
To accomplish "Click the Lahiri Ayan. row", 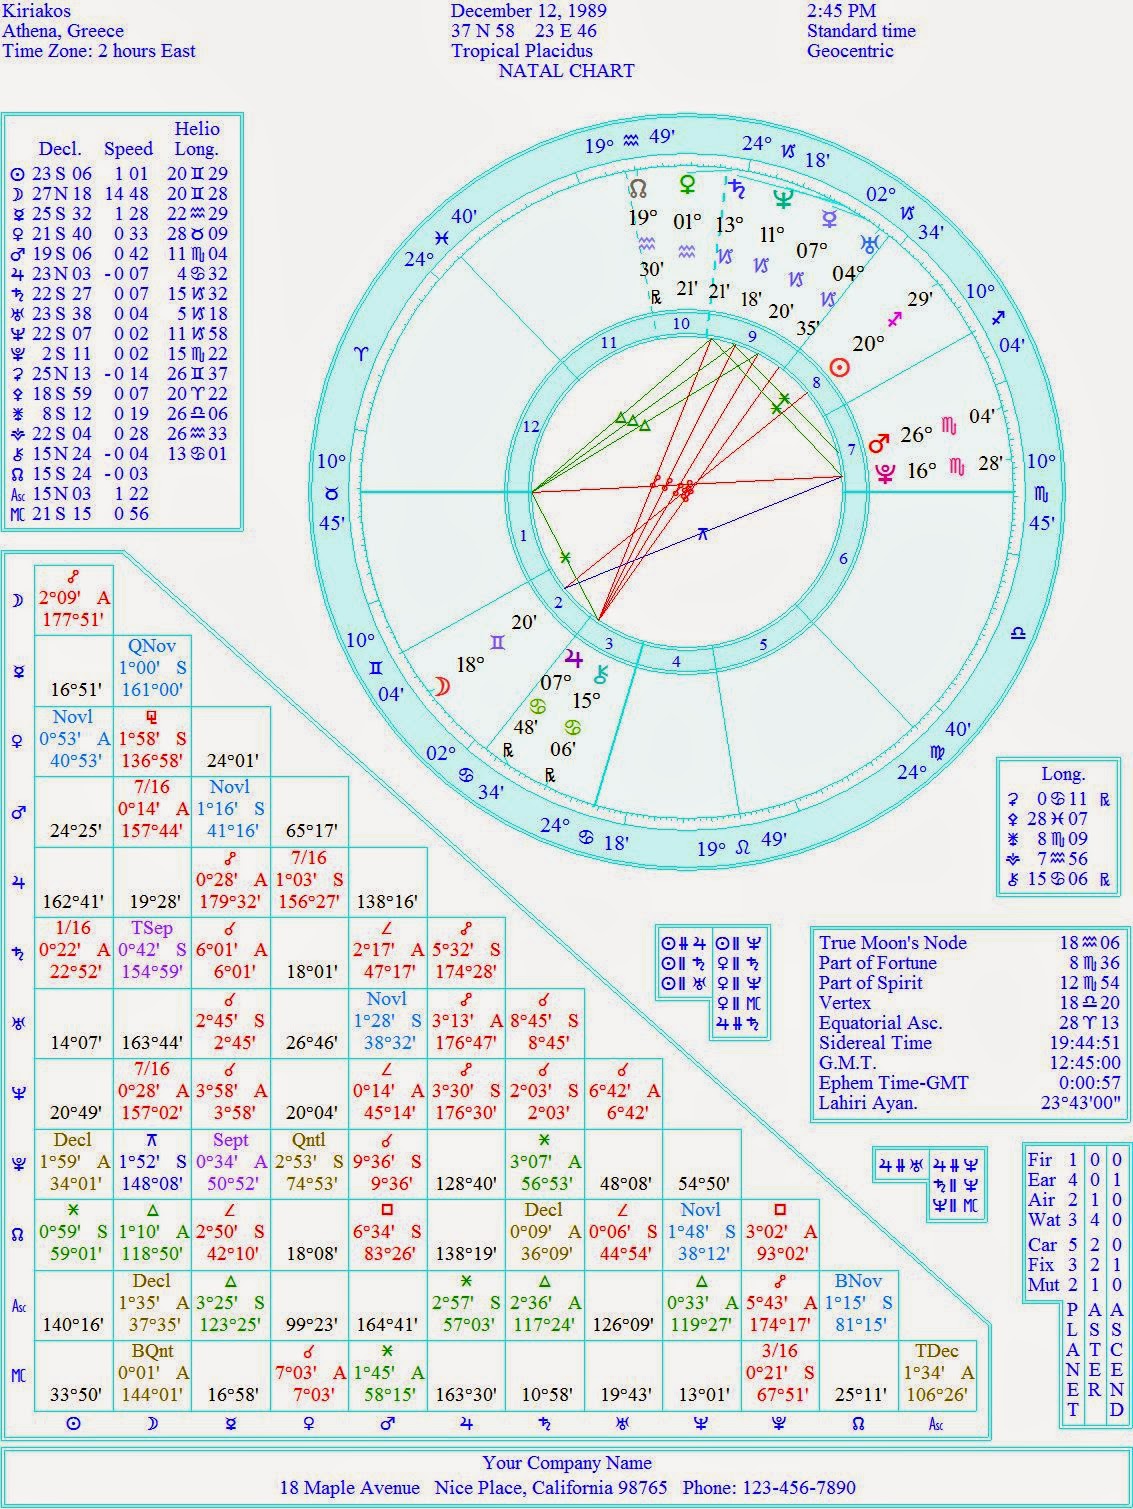I will coord(969,1103).
